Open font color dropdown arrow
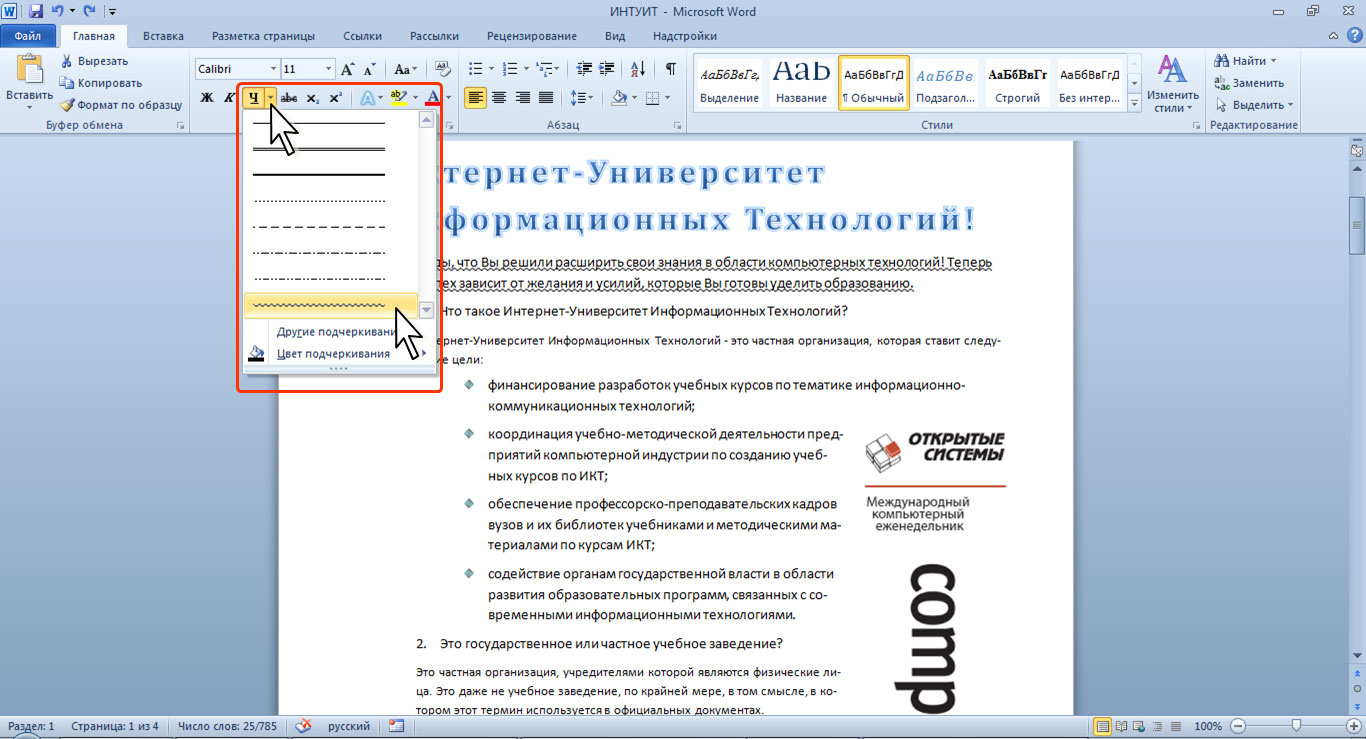This screenshot has height=739, width=1366. tap(448, 98)
